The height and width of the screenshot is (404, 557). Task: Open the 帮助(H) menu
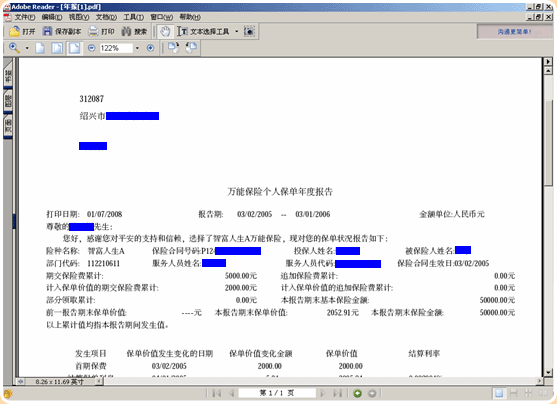pyautogui.click(x=190, y=17)
